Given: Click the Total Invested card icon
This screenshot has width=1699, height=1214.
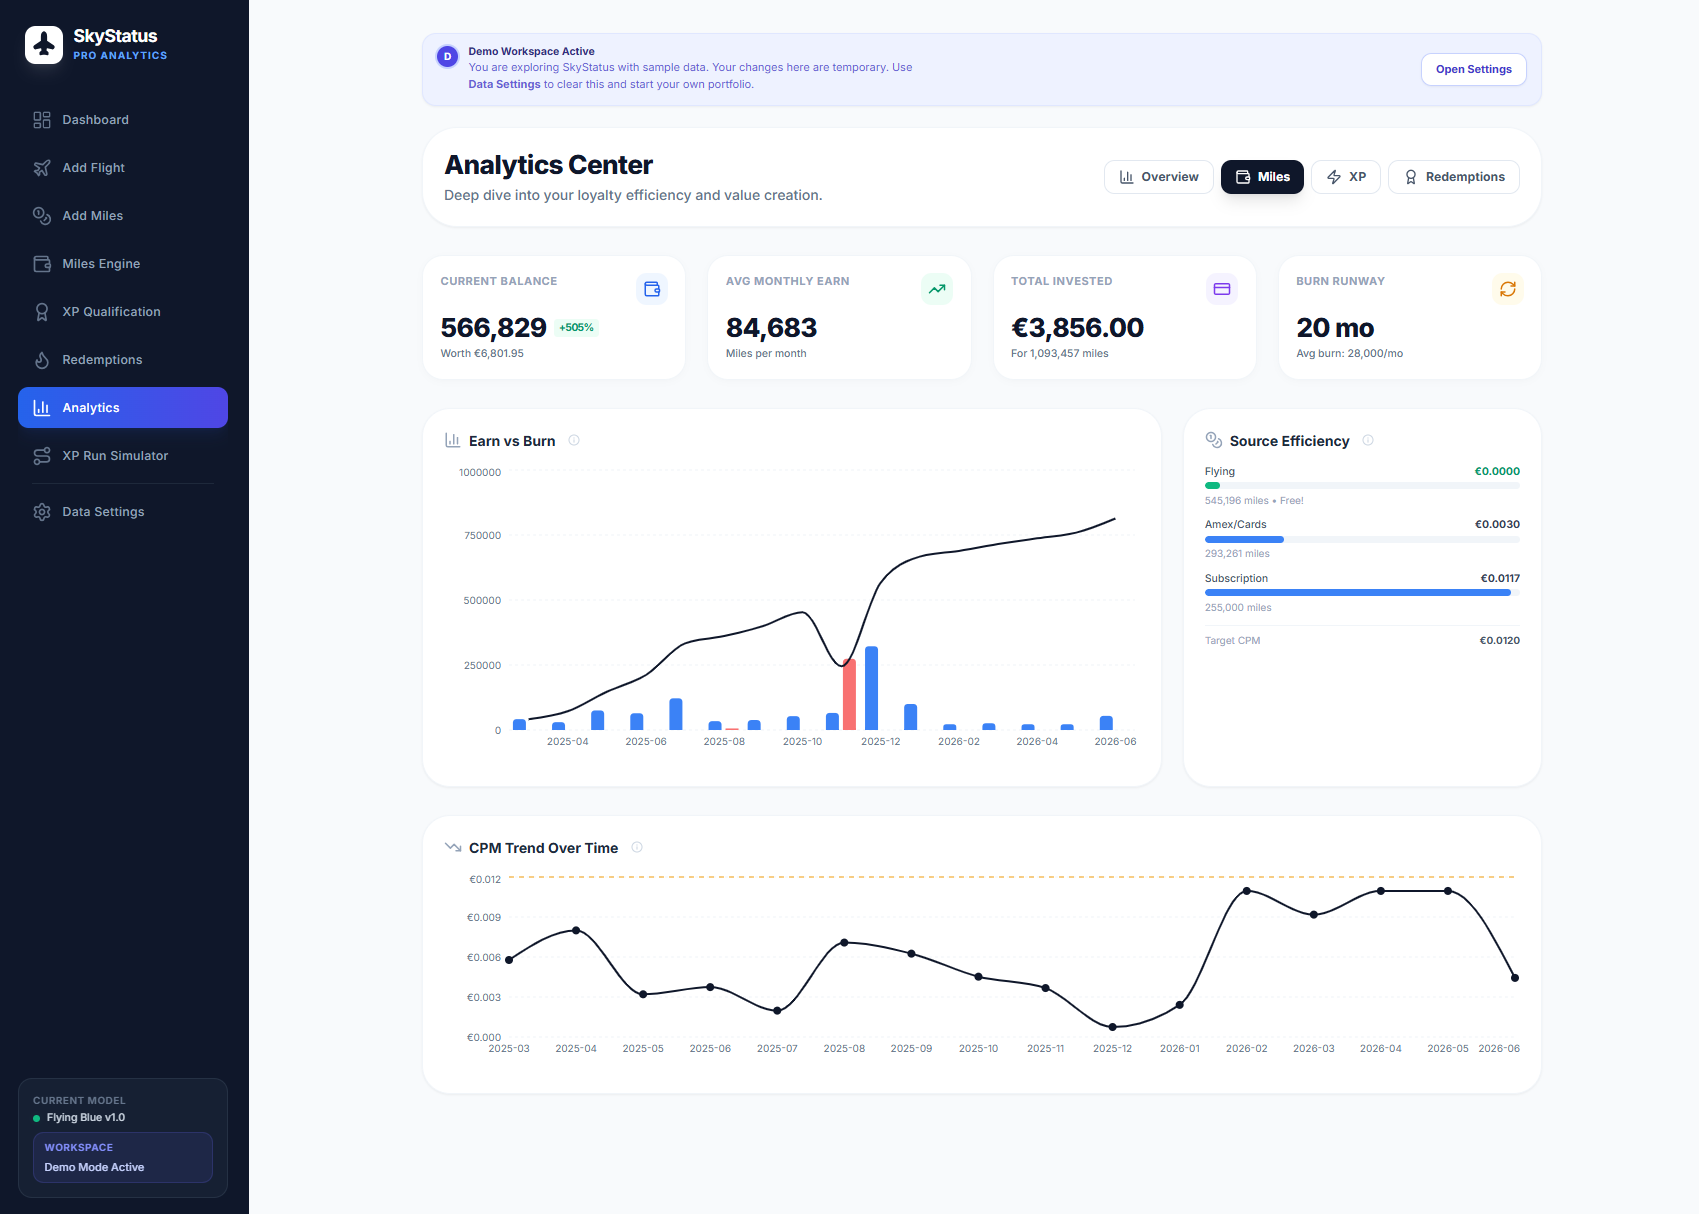Looking at the screenshot, I should (x=1221, y=289).
